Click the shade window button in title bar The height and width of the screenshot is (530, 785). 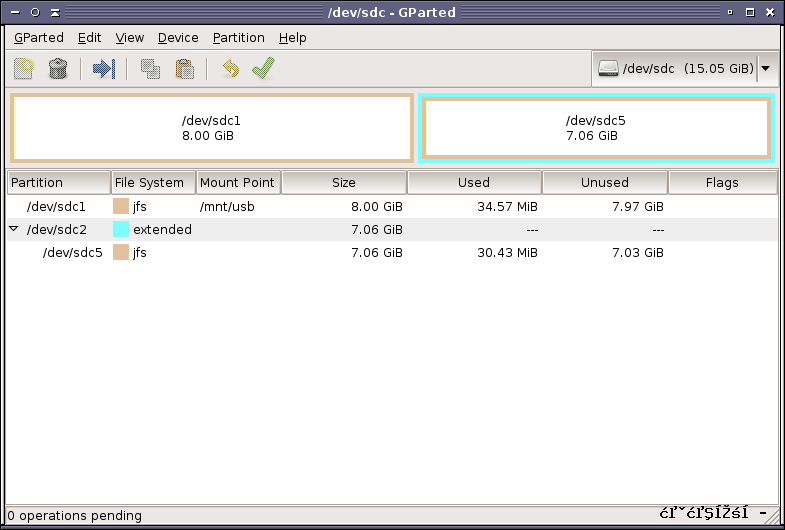[55, 12]
